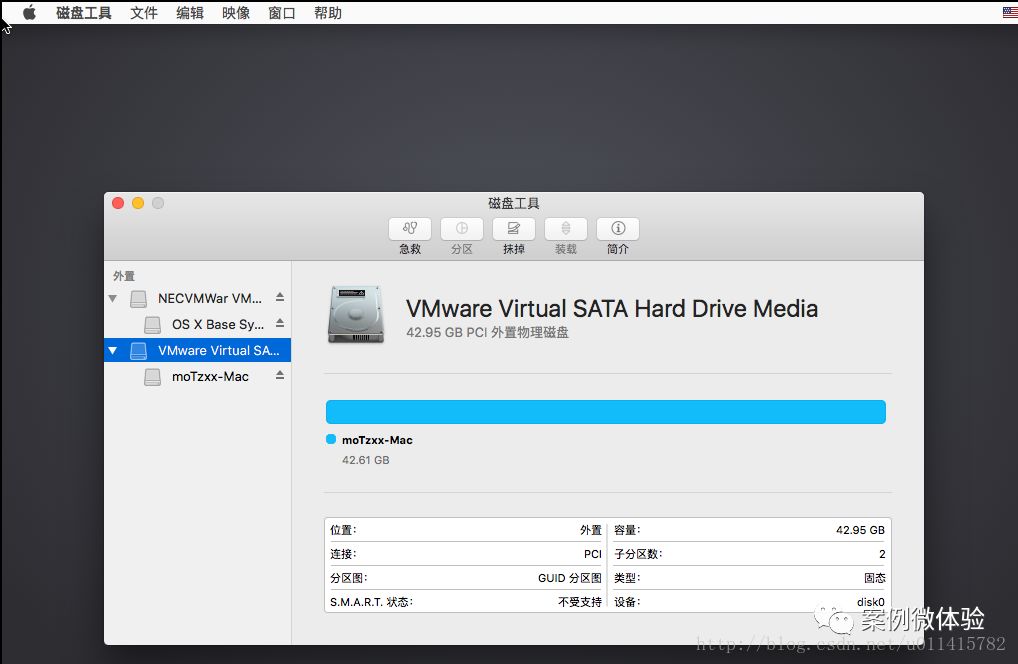Viewport: 1018px width, 664px height.
Task: Select moTzxx-Mac volume in the sidebar
Action: 197,376
